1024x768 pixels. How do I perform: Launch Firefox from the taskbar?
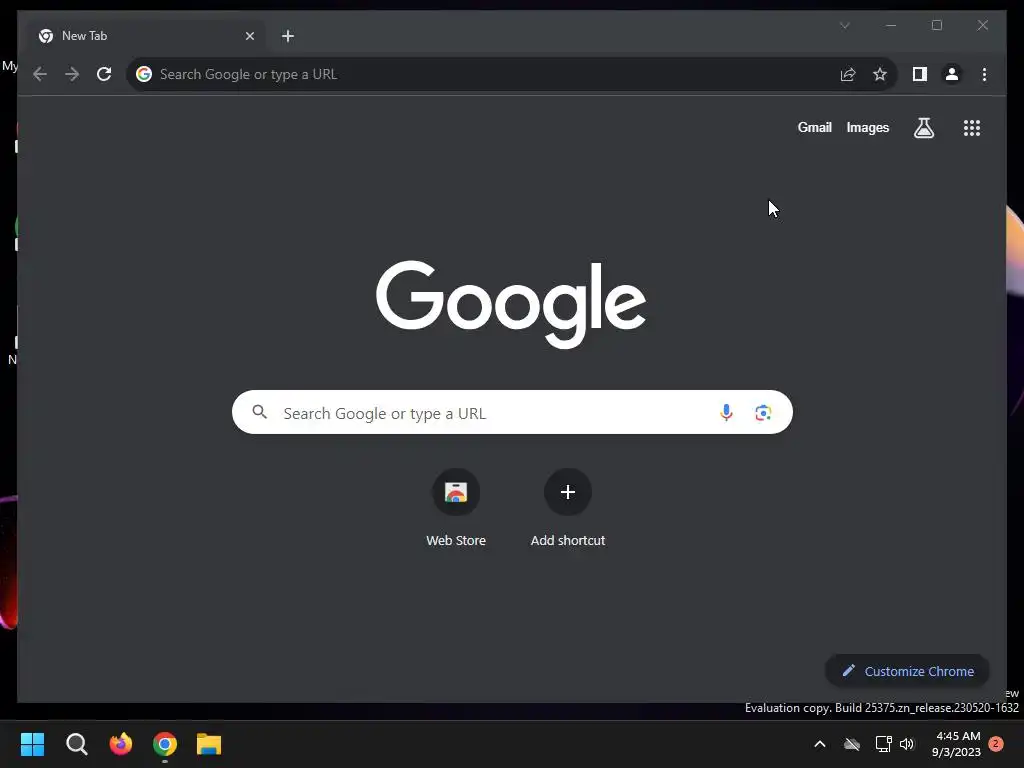point(121,744)
